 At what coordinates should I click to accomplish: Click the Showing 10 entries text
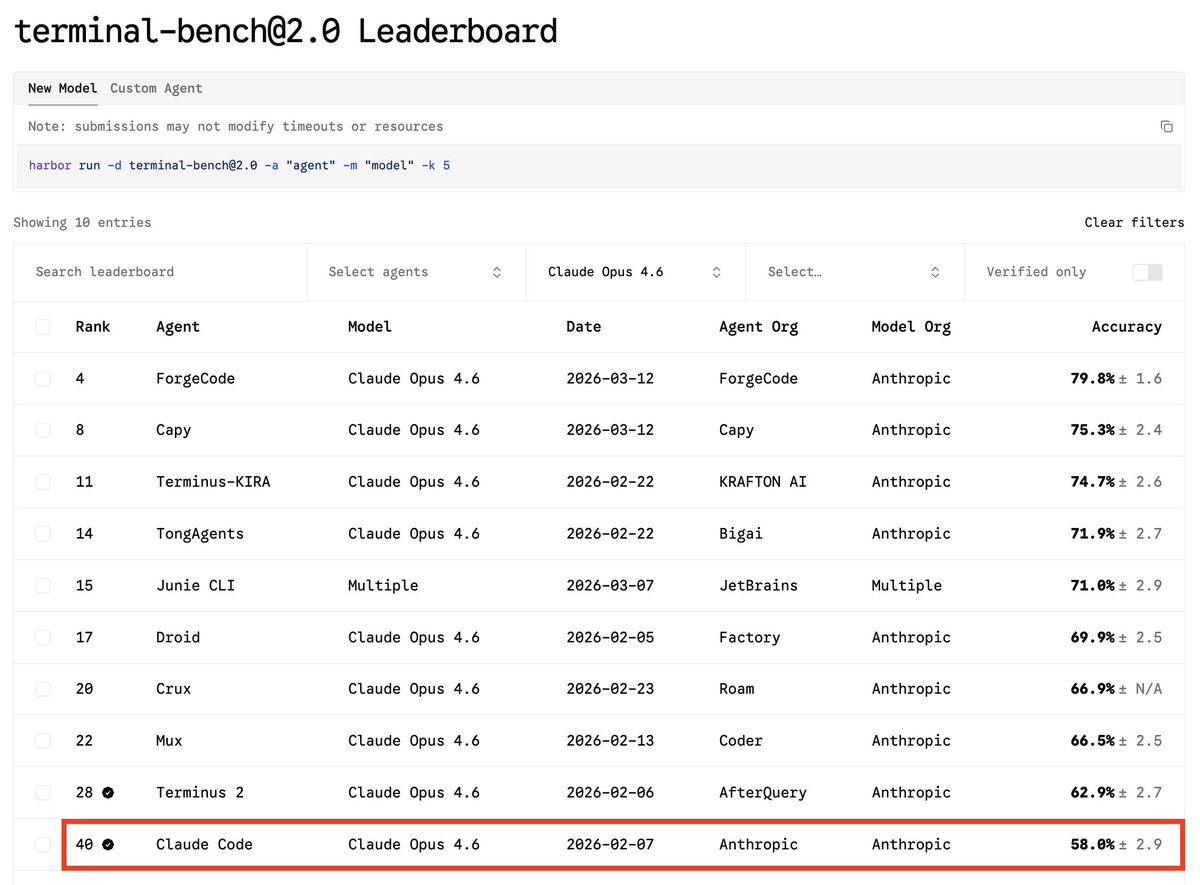pyautogui.click(x=82, y=222)
